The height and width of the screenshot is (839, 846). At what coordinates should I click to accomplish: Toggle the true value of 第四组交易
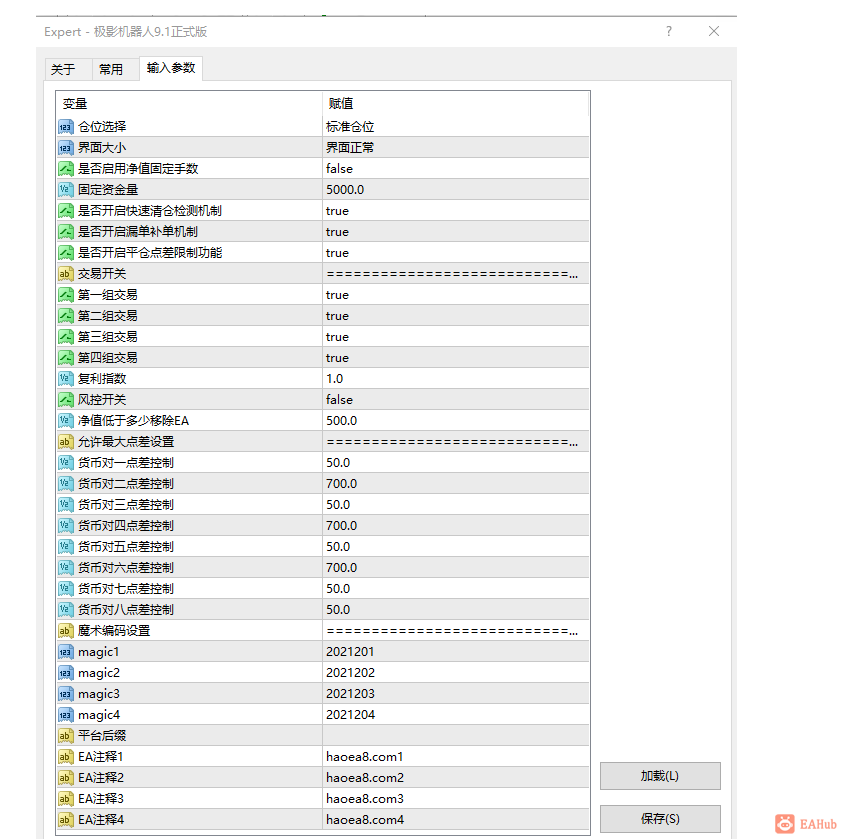tap(456, 358)
